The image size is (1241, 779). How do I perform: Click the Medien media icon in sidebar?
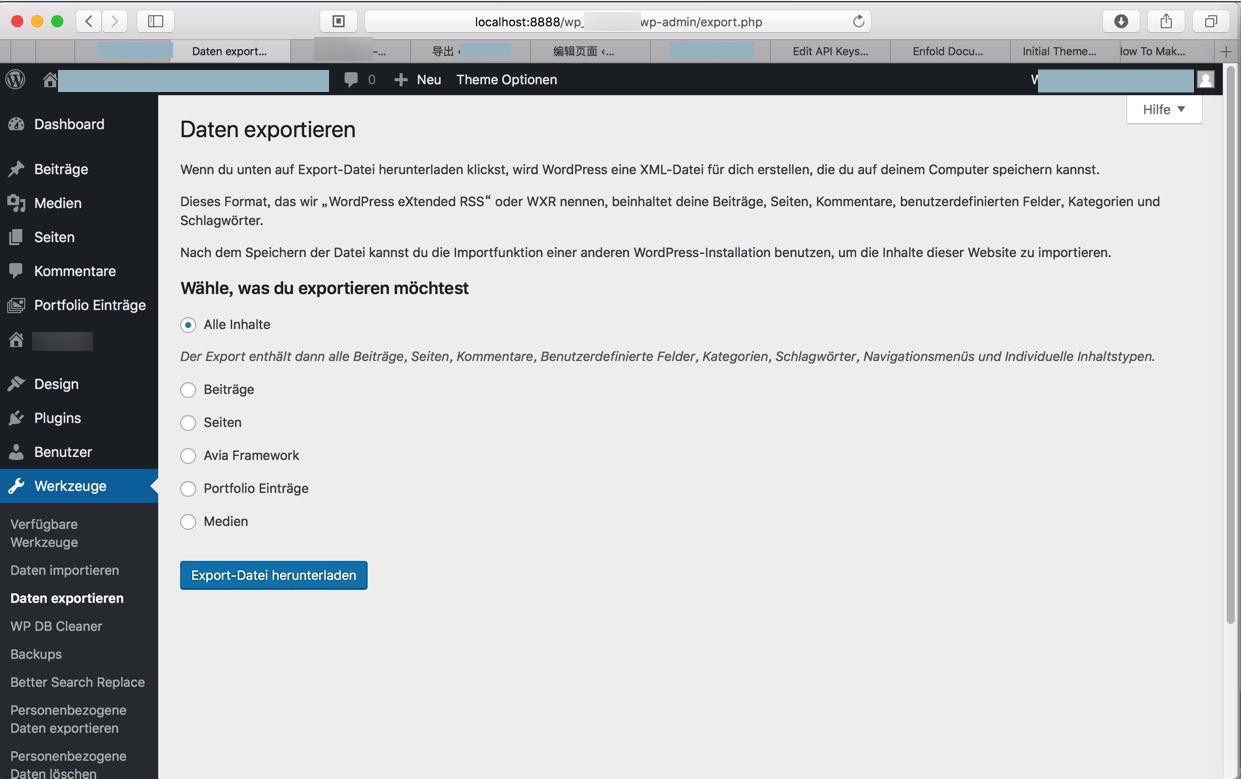pyautogui.click(x=16, y=203)
